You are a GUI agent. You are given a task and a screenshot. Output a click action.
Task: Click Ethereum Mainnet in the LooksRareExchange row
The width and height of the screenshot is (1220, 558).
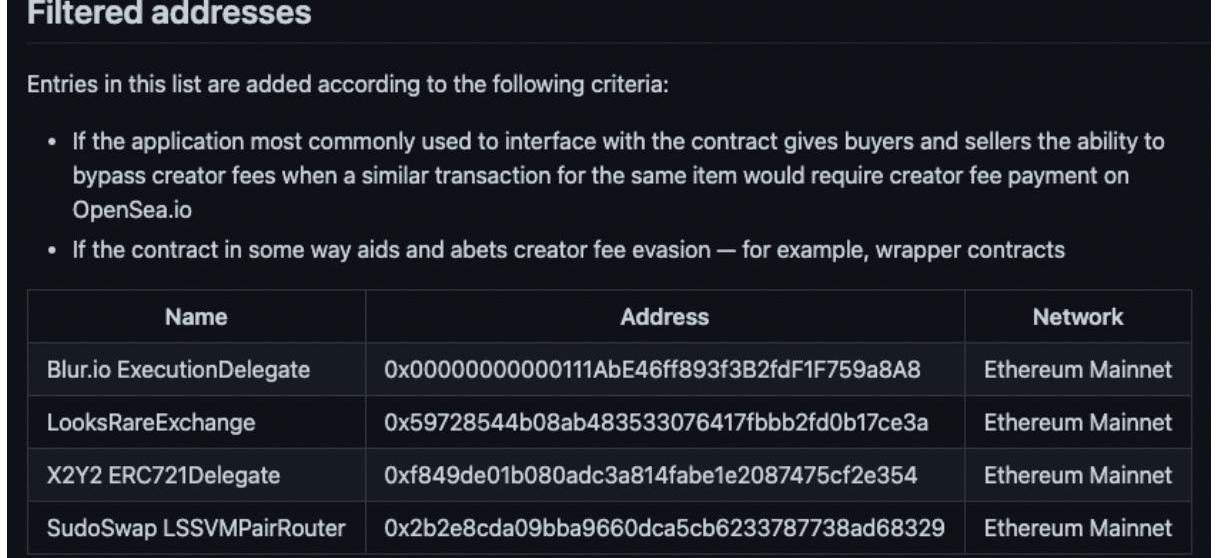point(1078,423)
